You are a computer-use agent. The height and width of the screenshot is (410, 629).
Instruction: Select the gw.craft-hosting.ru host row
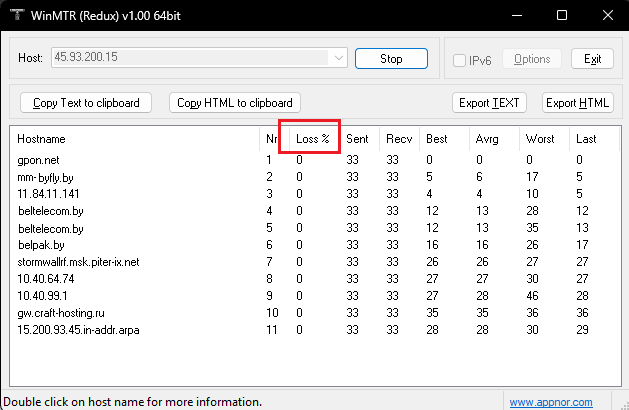(315, 313)
